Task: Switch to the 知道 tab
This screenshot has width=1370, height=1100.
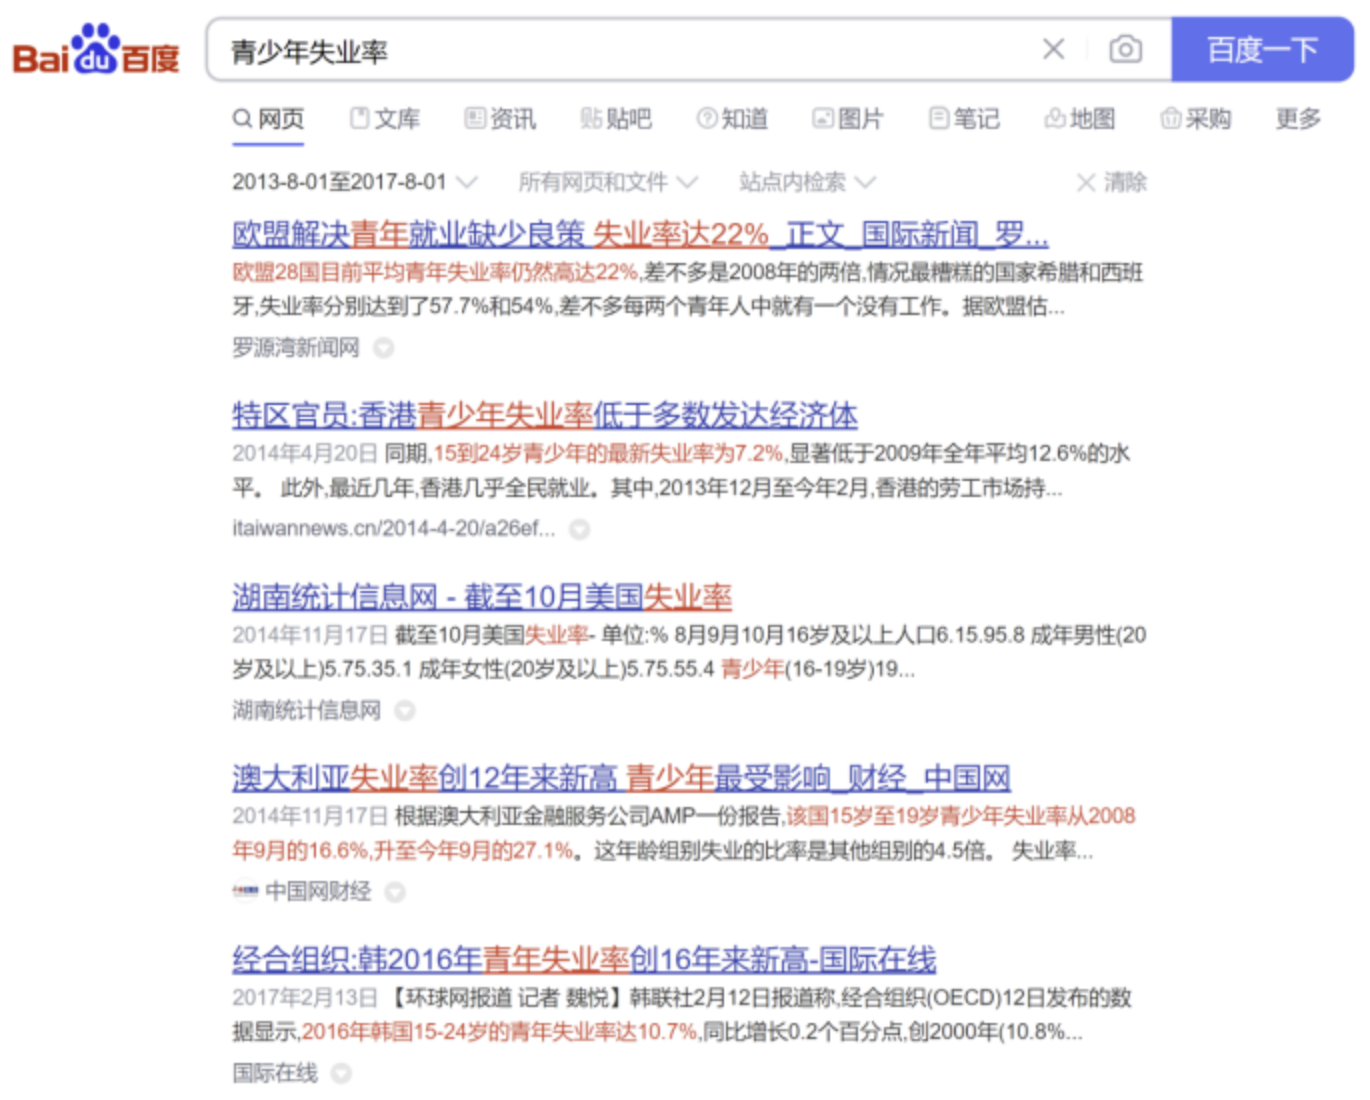Action: 733,119
